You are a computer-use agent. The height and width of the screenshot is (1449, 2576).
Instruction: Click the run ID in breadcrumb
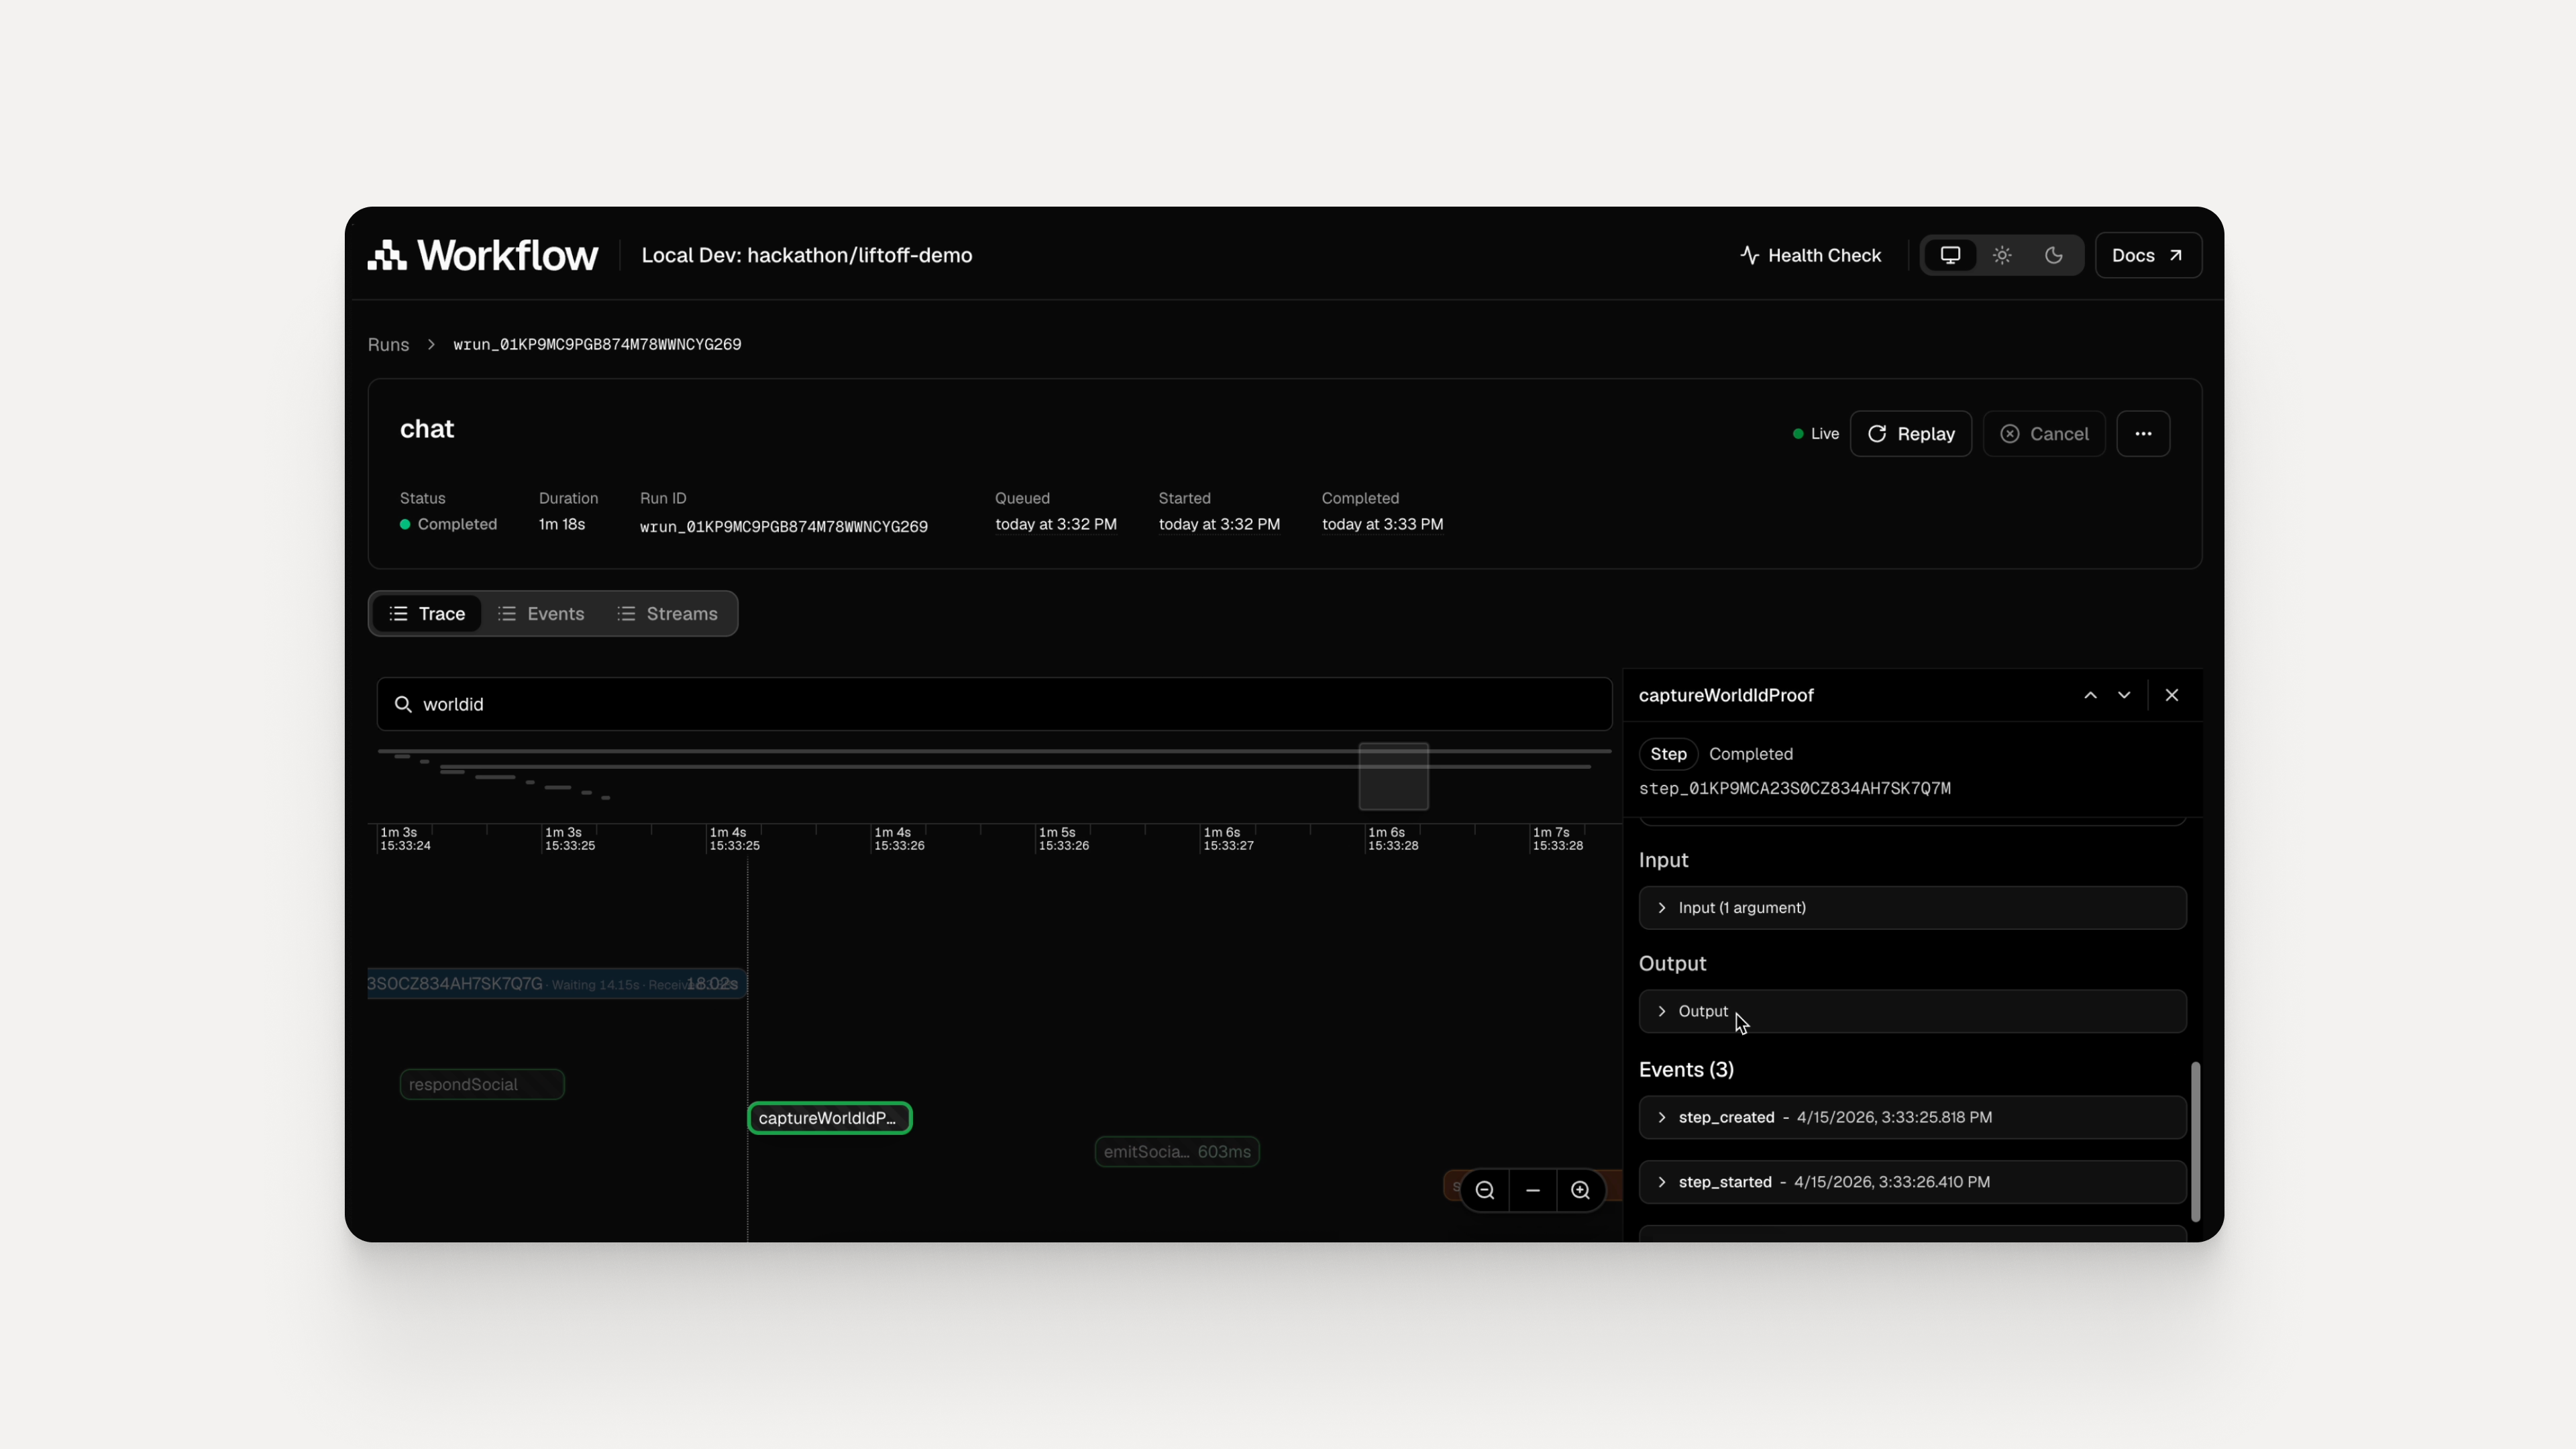click(x=597, y=344)
